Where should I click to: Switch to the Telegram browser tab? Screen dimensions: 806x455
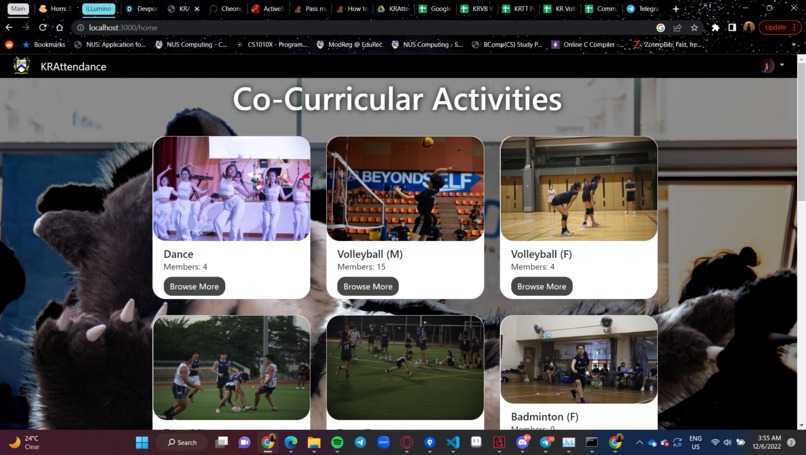644,9
